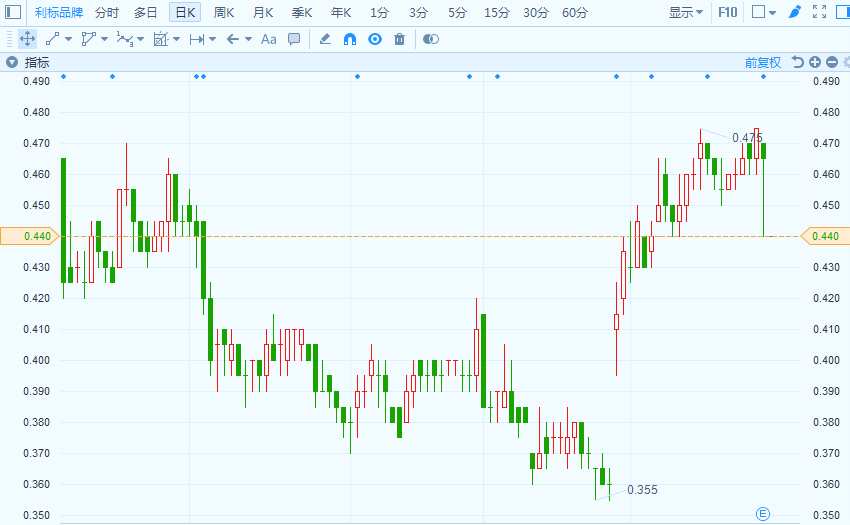Viewport: 850px width, 525px height.
Task: Select the comment bubble note tool
Action: coord(294,39)
